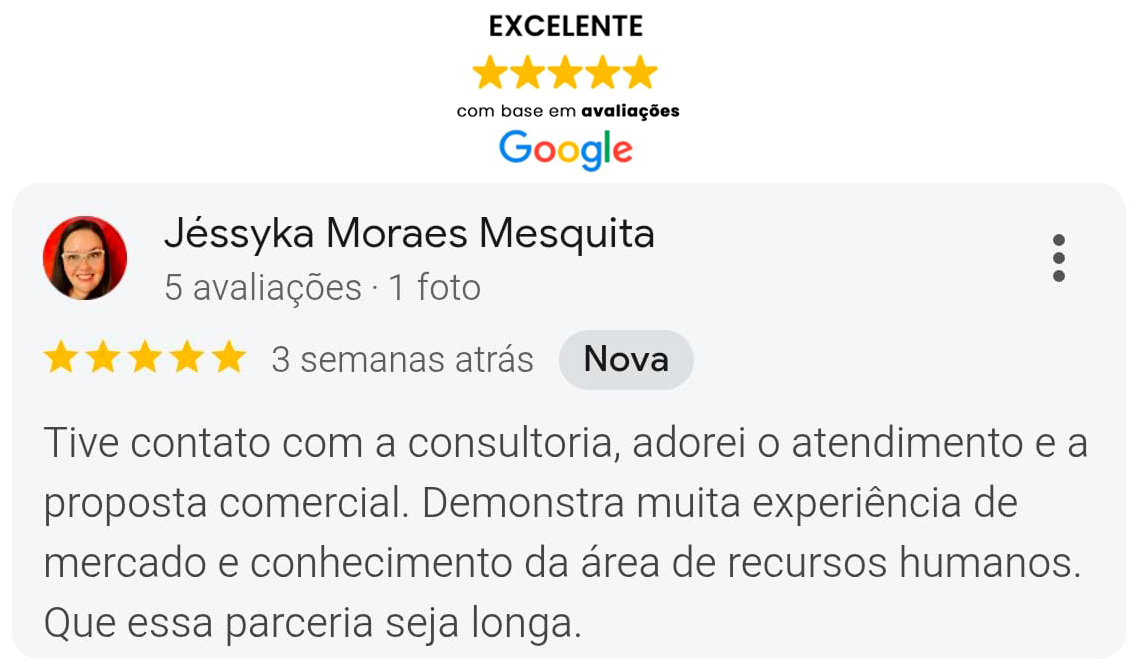Click the review text starting "Tive contato"

click(x=565, y=534)
